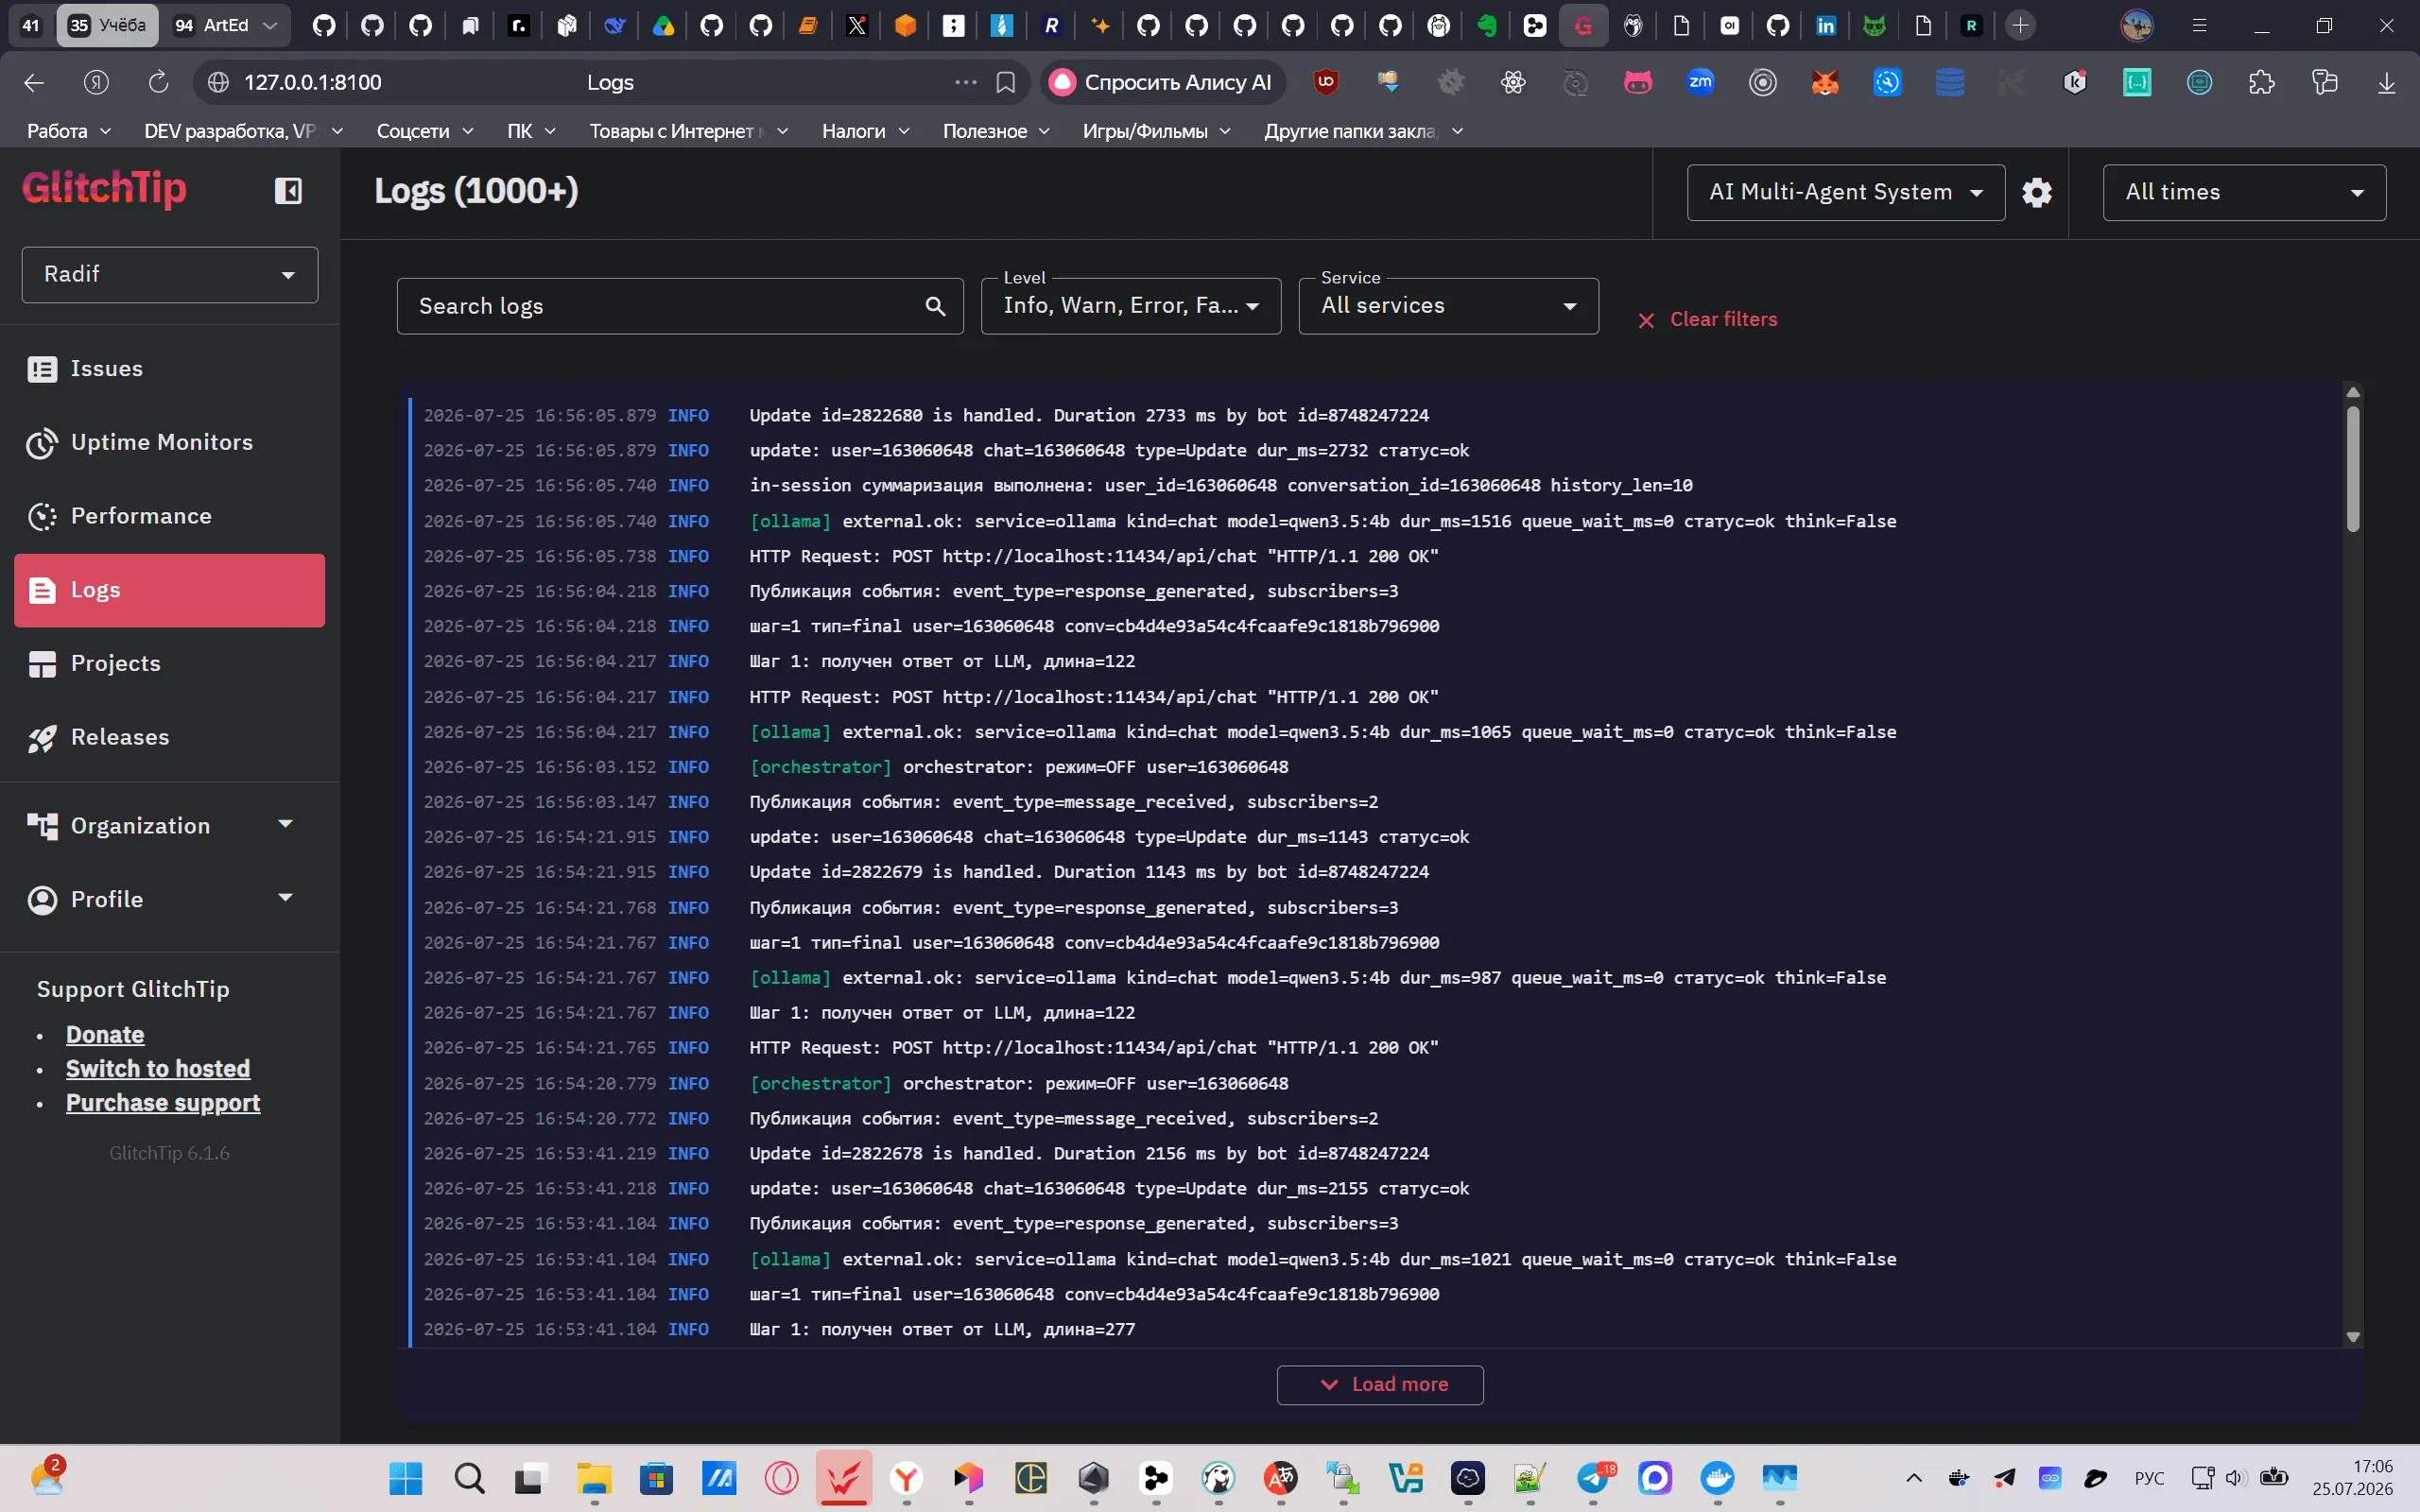Open Uptime Monitors in the sidebar
2420x1512 pixels.
170,443
